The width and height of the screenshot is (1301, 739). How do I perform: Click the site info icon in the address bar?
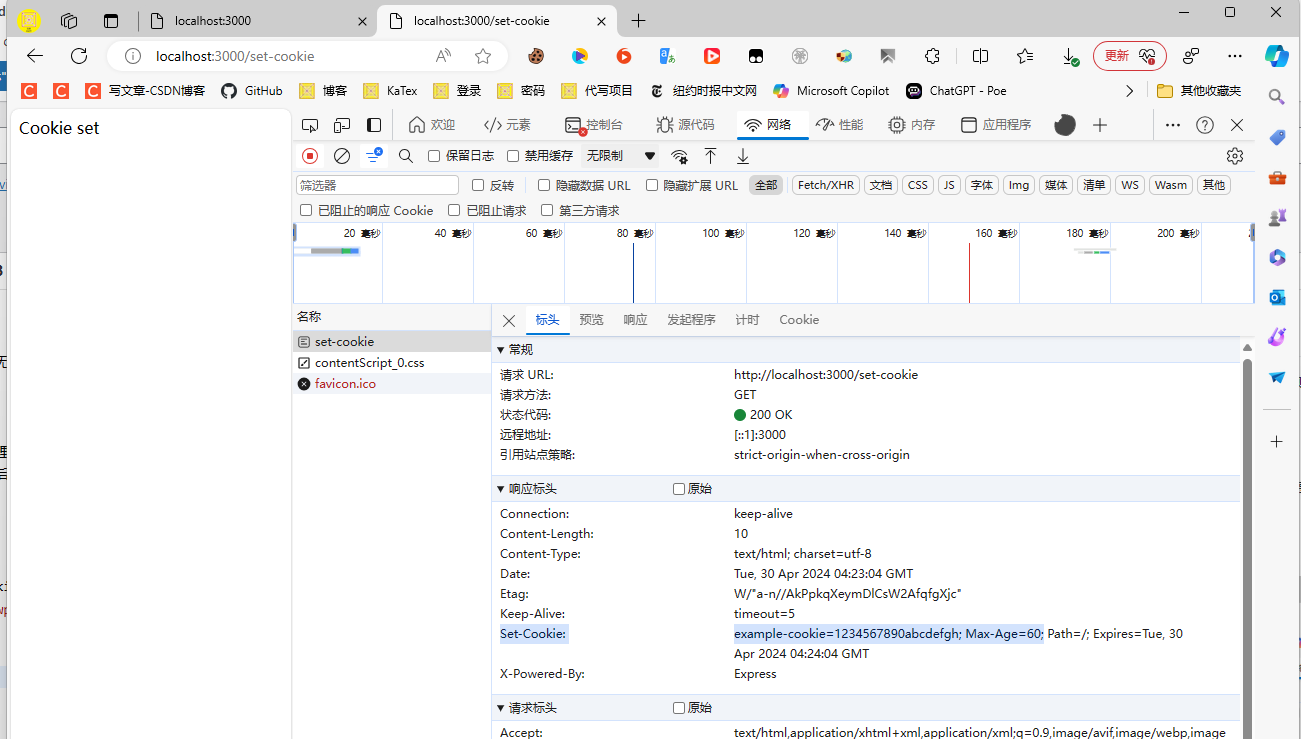click(x=132, y=56)
